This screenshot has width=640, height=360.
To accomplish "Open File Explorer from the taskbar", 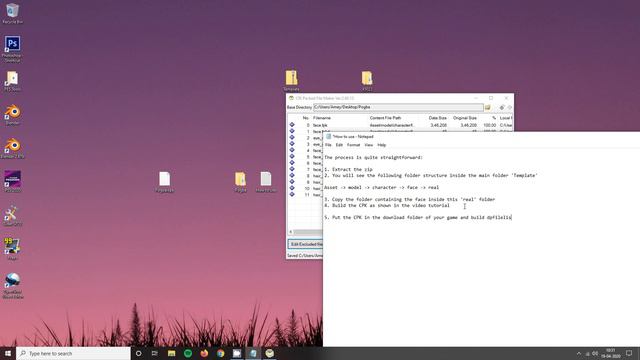I will coord(171,353).
